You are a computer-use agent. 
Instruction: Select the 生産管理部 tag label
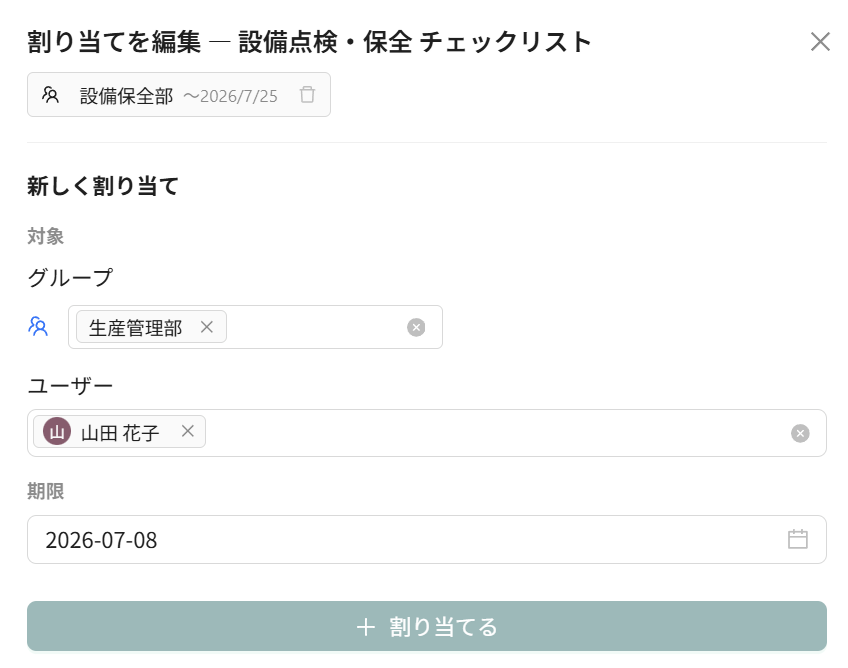click(135, 328)
